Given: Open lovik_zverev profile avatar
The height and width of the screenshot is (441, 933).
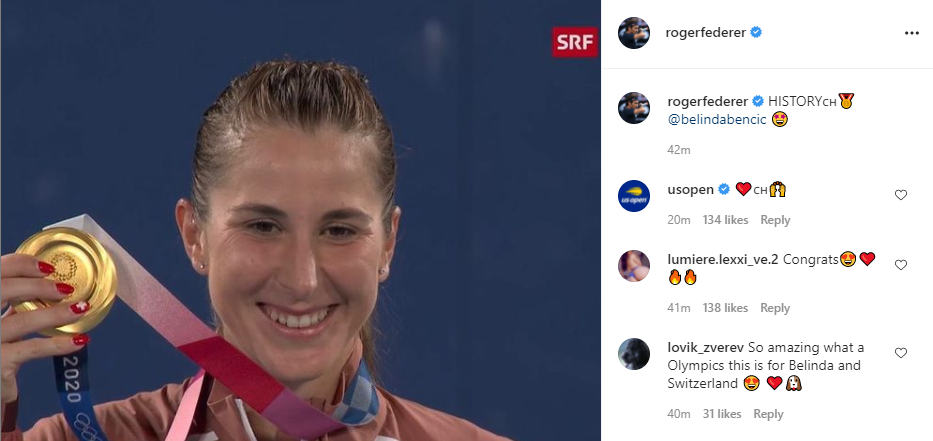Looking at the screenshot, I should [634, 354].
